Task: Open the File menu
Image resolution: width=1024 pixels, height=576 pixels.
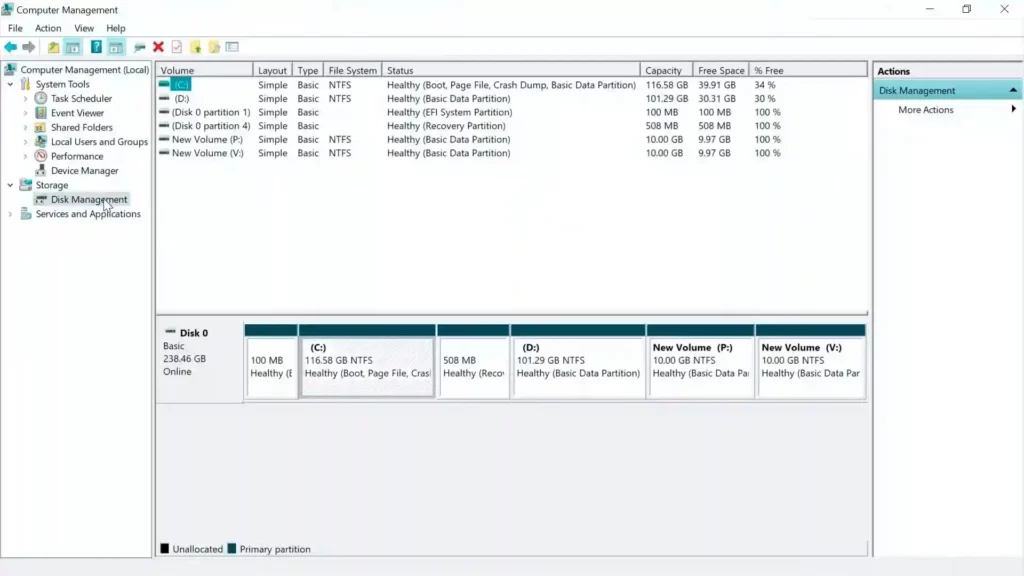Action: pyautogui.click(x=15, y=28)
